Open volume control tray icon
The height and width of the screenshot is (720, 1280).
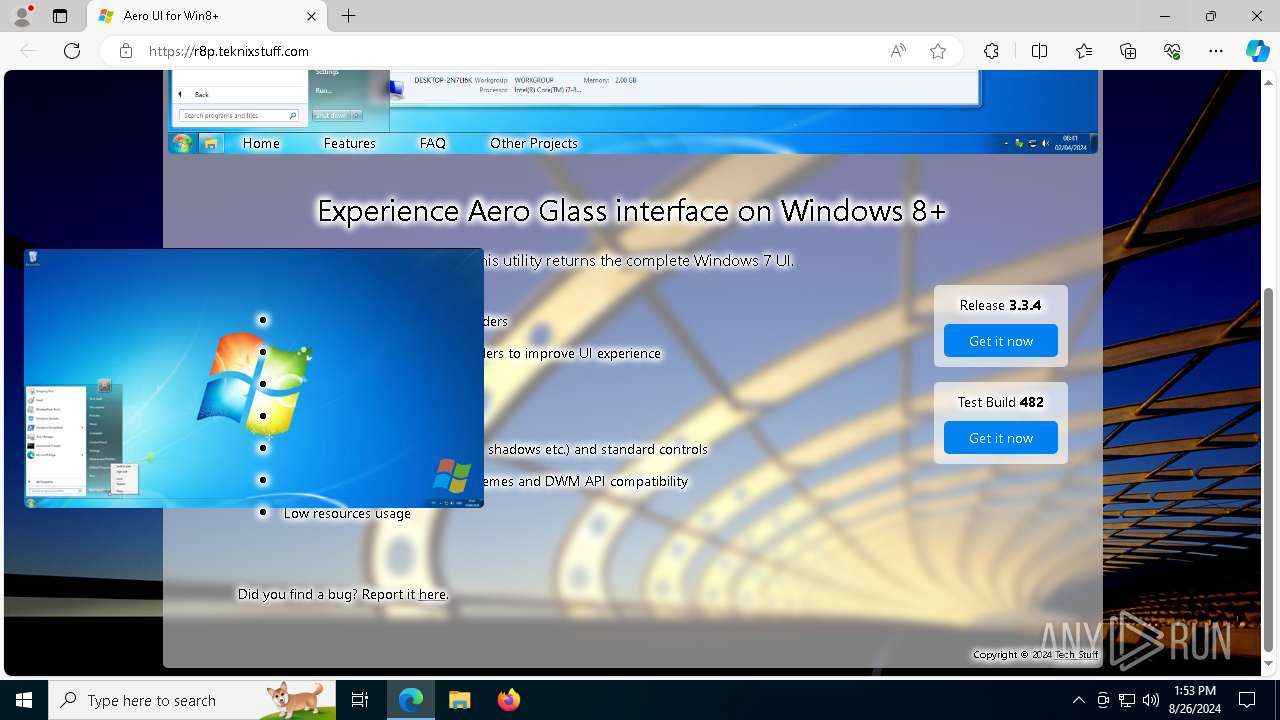(x=1151, y=700)
